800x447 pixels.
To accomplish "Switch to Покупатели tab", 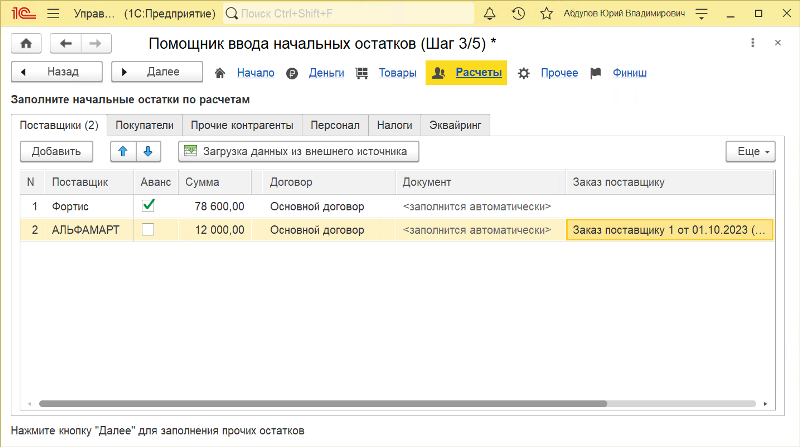I will pos(144,125).
